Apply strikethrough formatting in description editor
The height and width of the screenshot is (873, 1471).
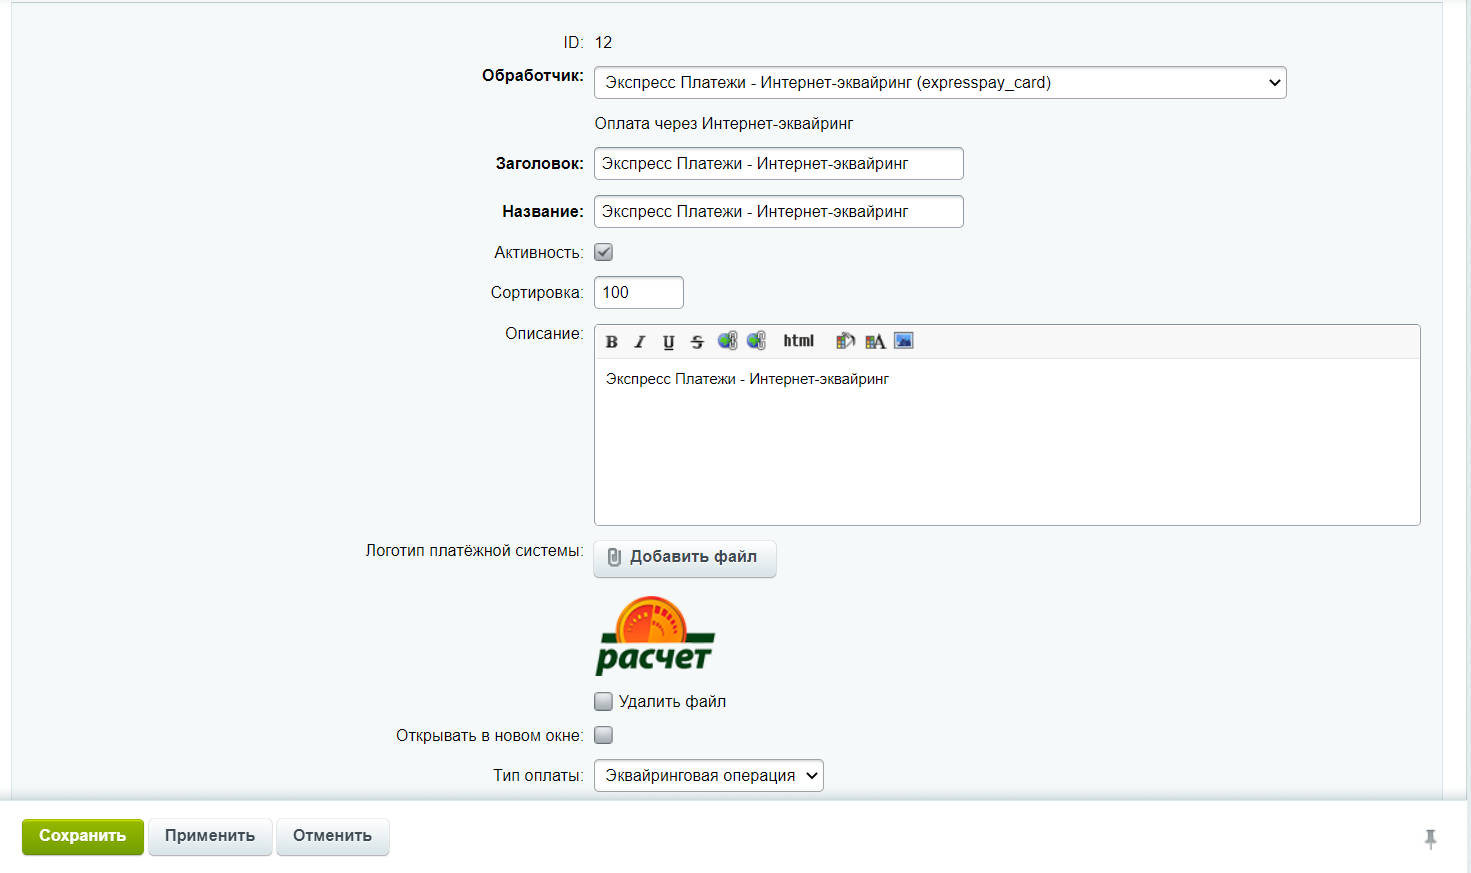[697, 342]
